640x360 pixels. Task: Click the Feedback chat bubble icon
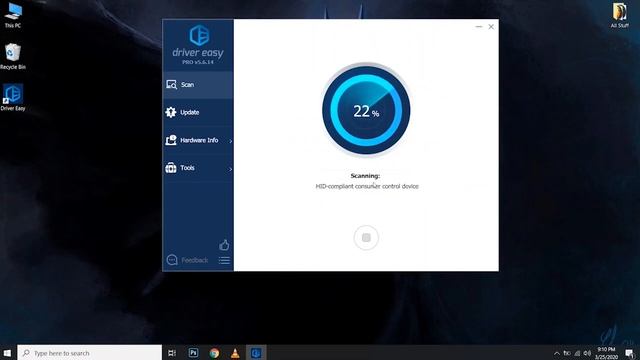tap(172, 260)
